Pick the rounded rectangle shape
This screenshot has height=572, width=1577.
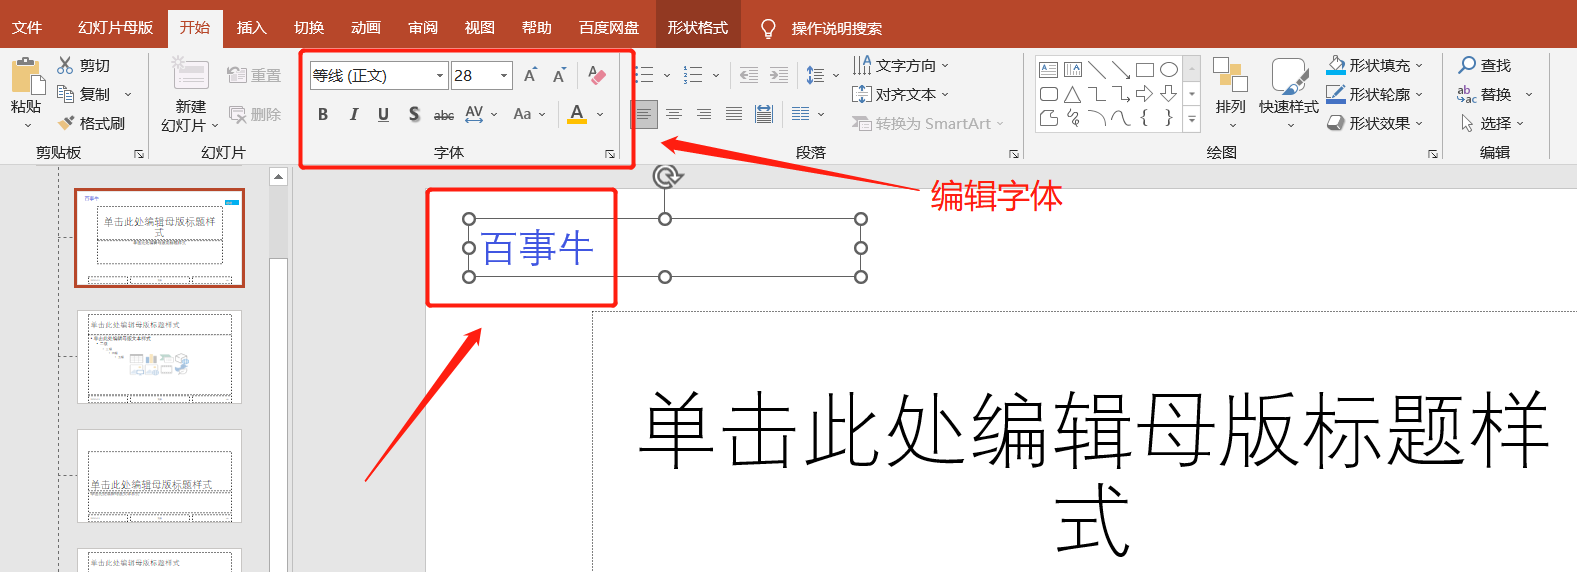[x=1048, y=94]
